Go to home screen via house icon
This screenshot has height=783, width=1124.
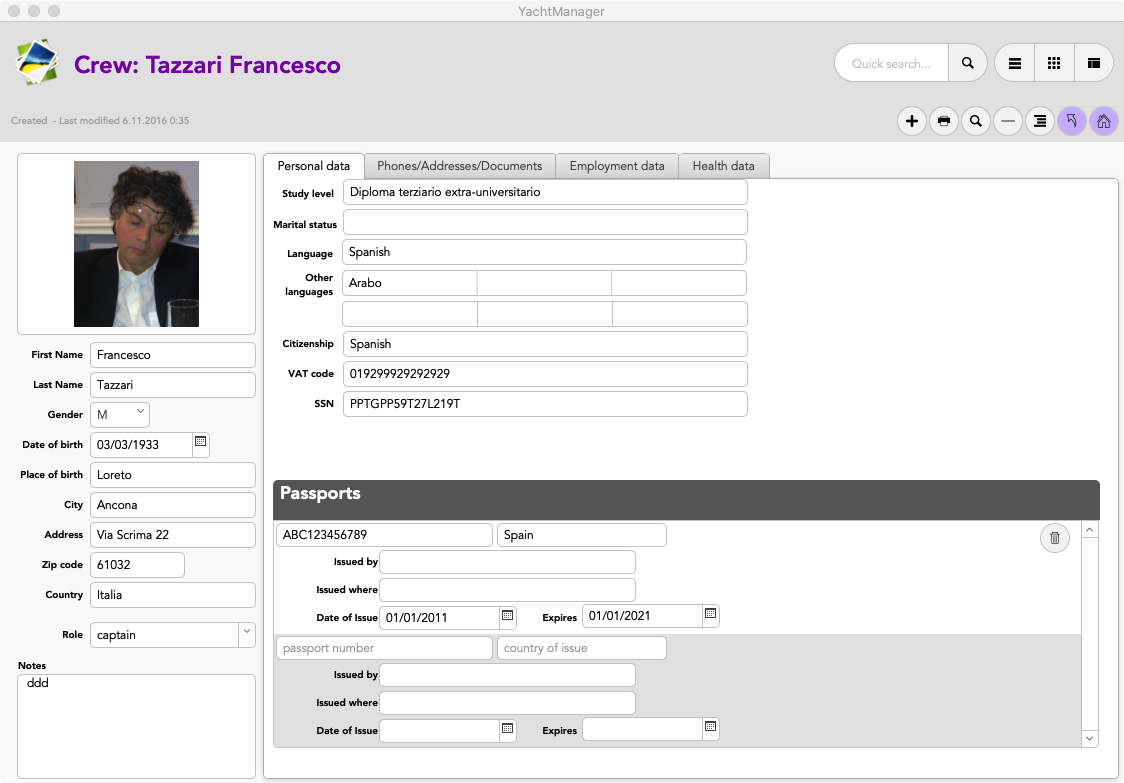tap(1104, 121)
